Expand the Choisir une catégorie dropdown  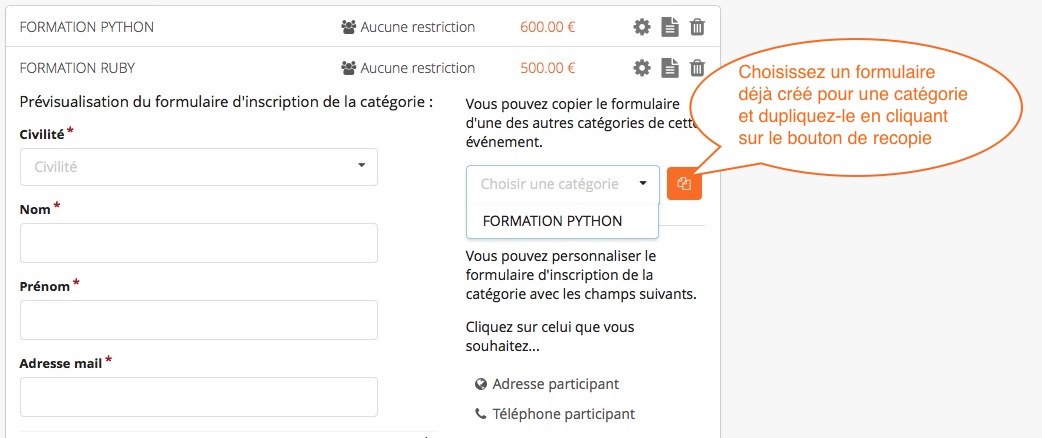click(562, 184)
